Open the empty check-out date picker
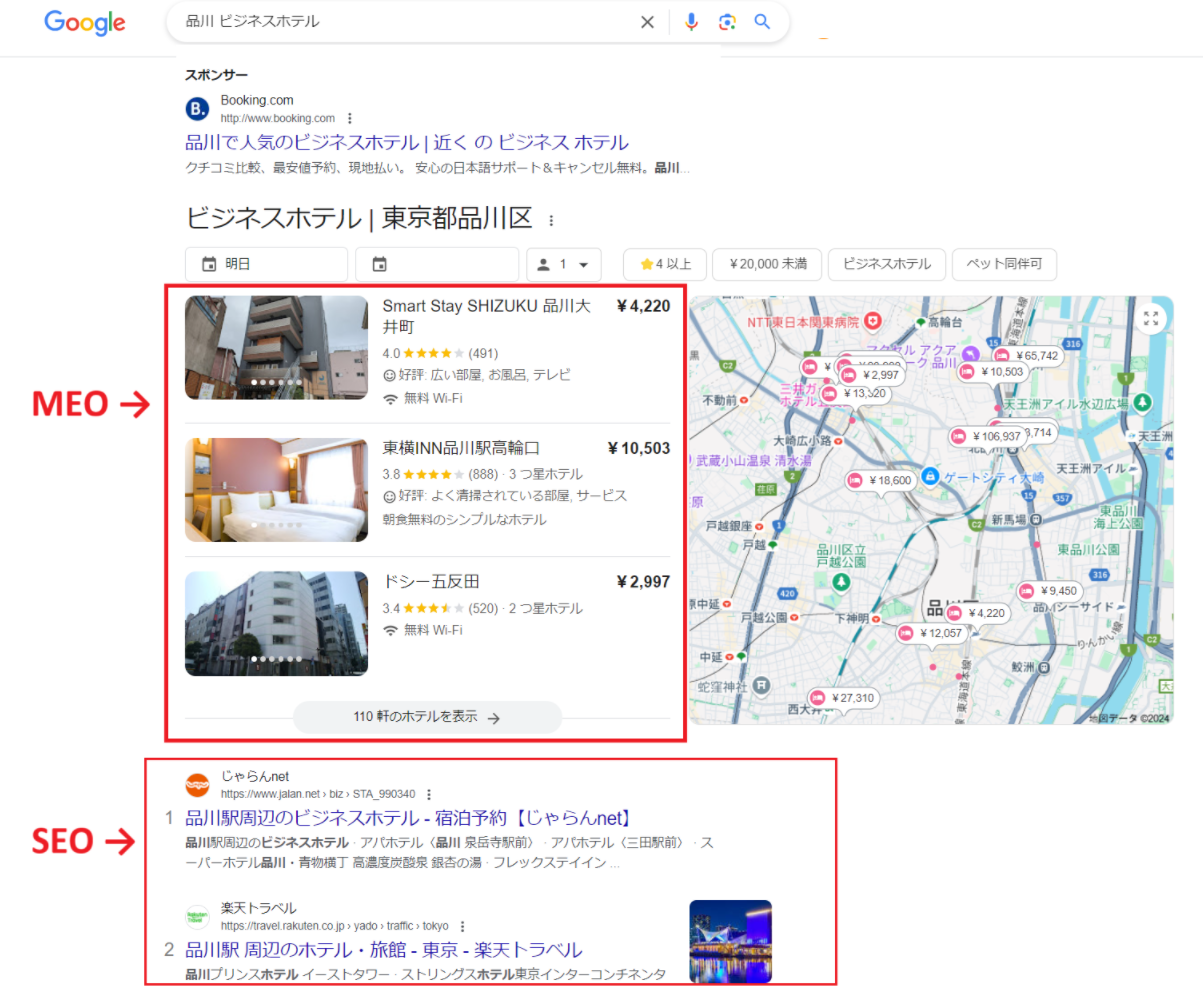Viewport: 1203px width, 986px height. [437, 264]
